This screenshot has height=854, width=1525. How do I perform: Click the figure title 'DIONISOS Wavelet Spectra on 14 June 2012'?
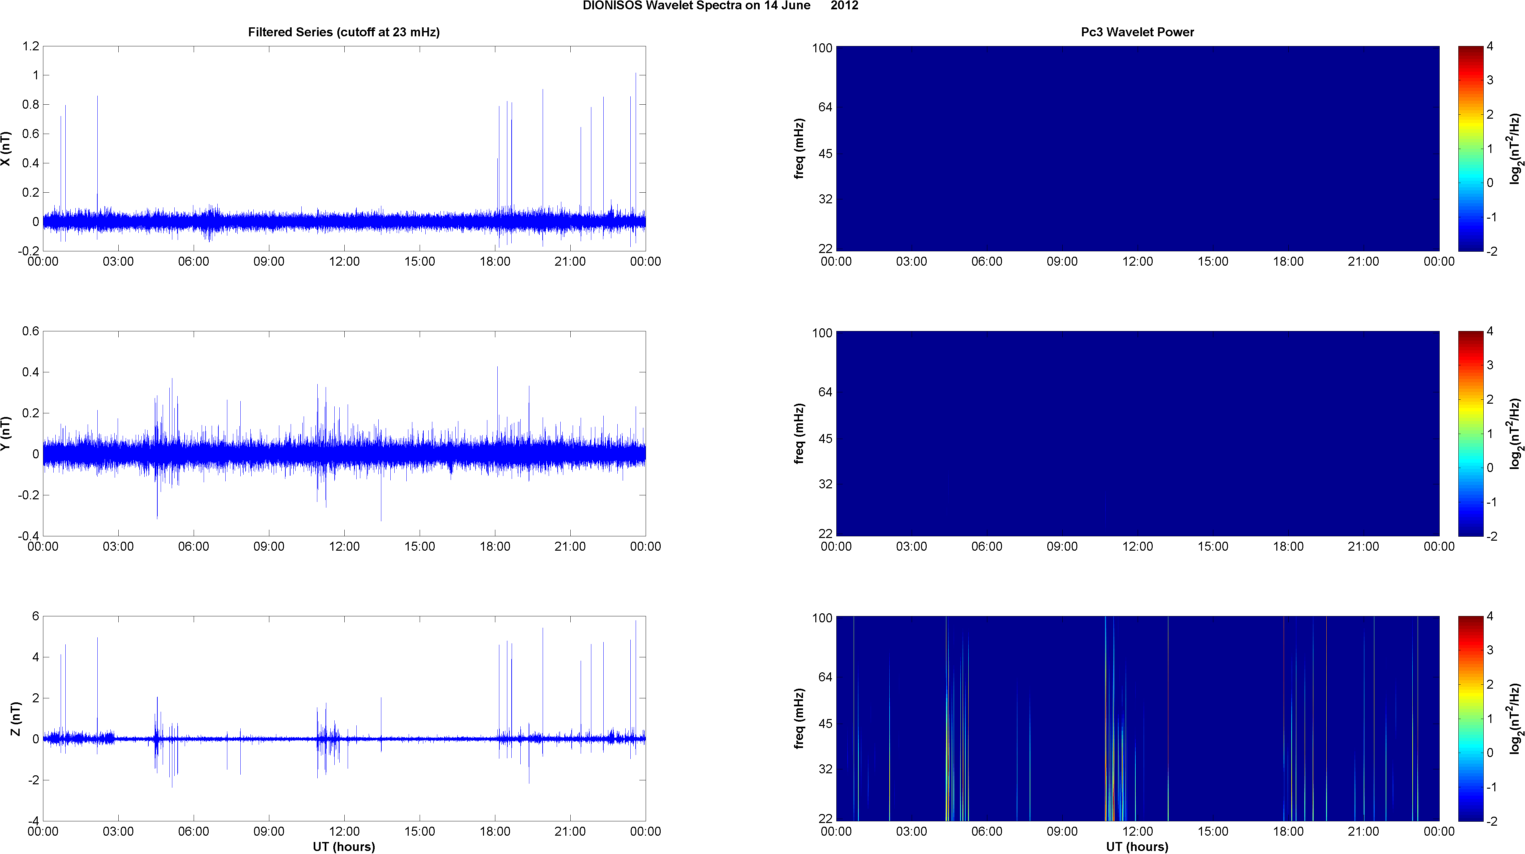(x=720, y=6)
